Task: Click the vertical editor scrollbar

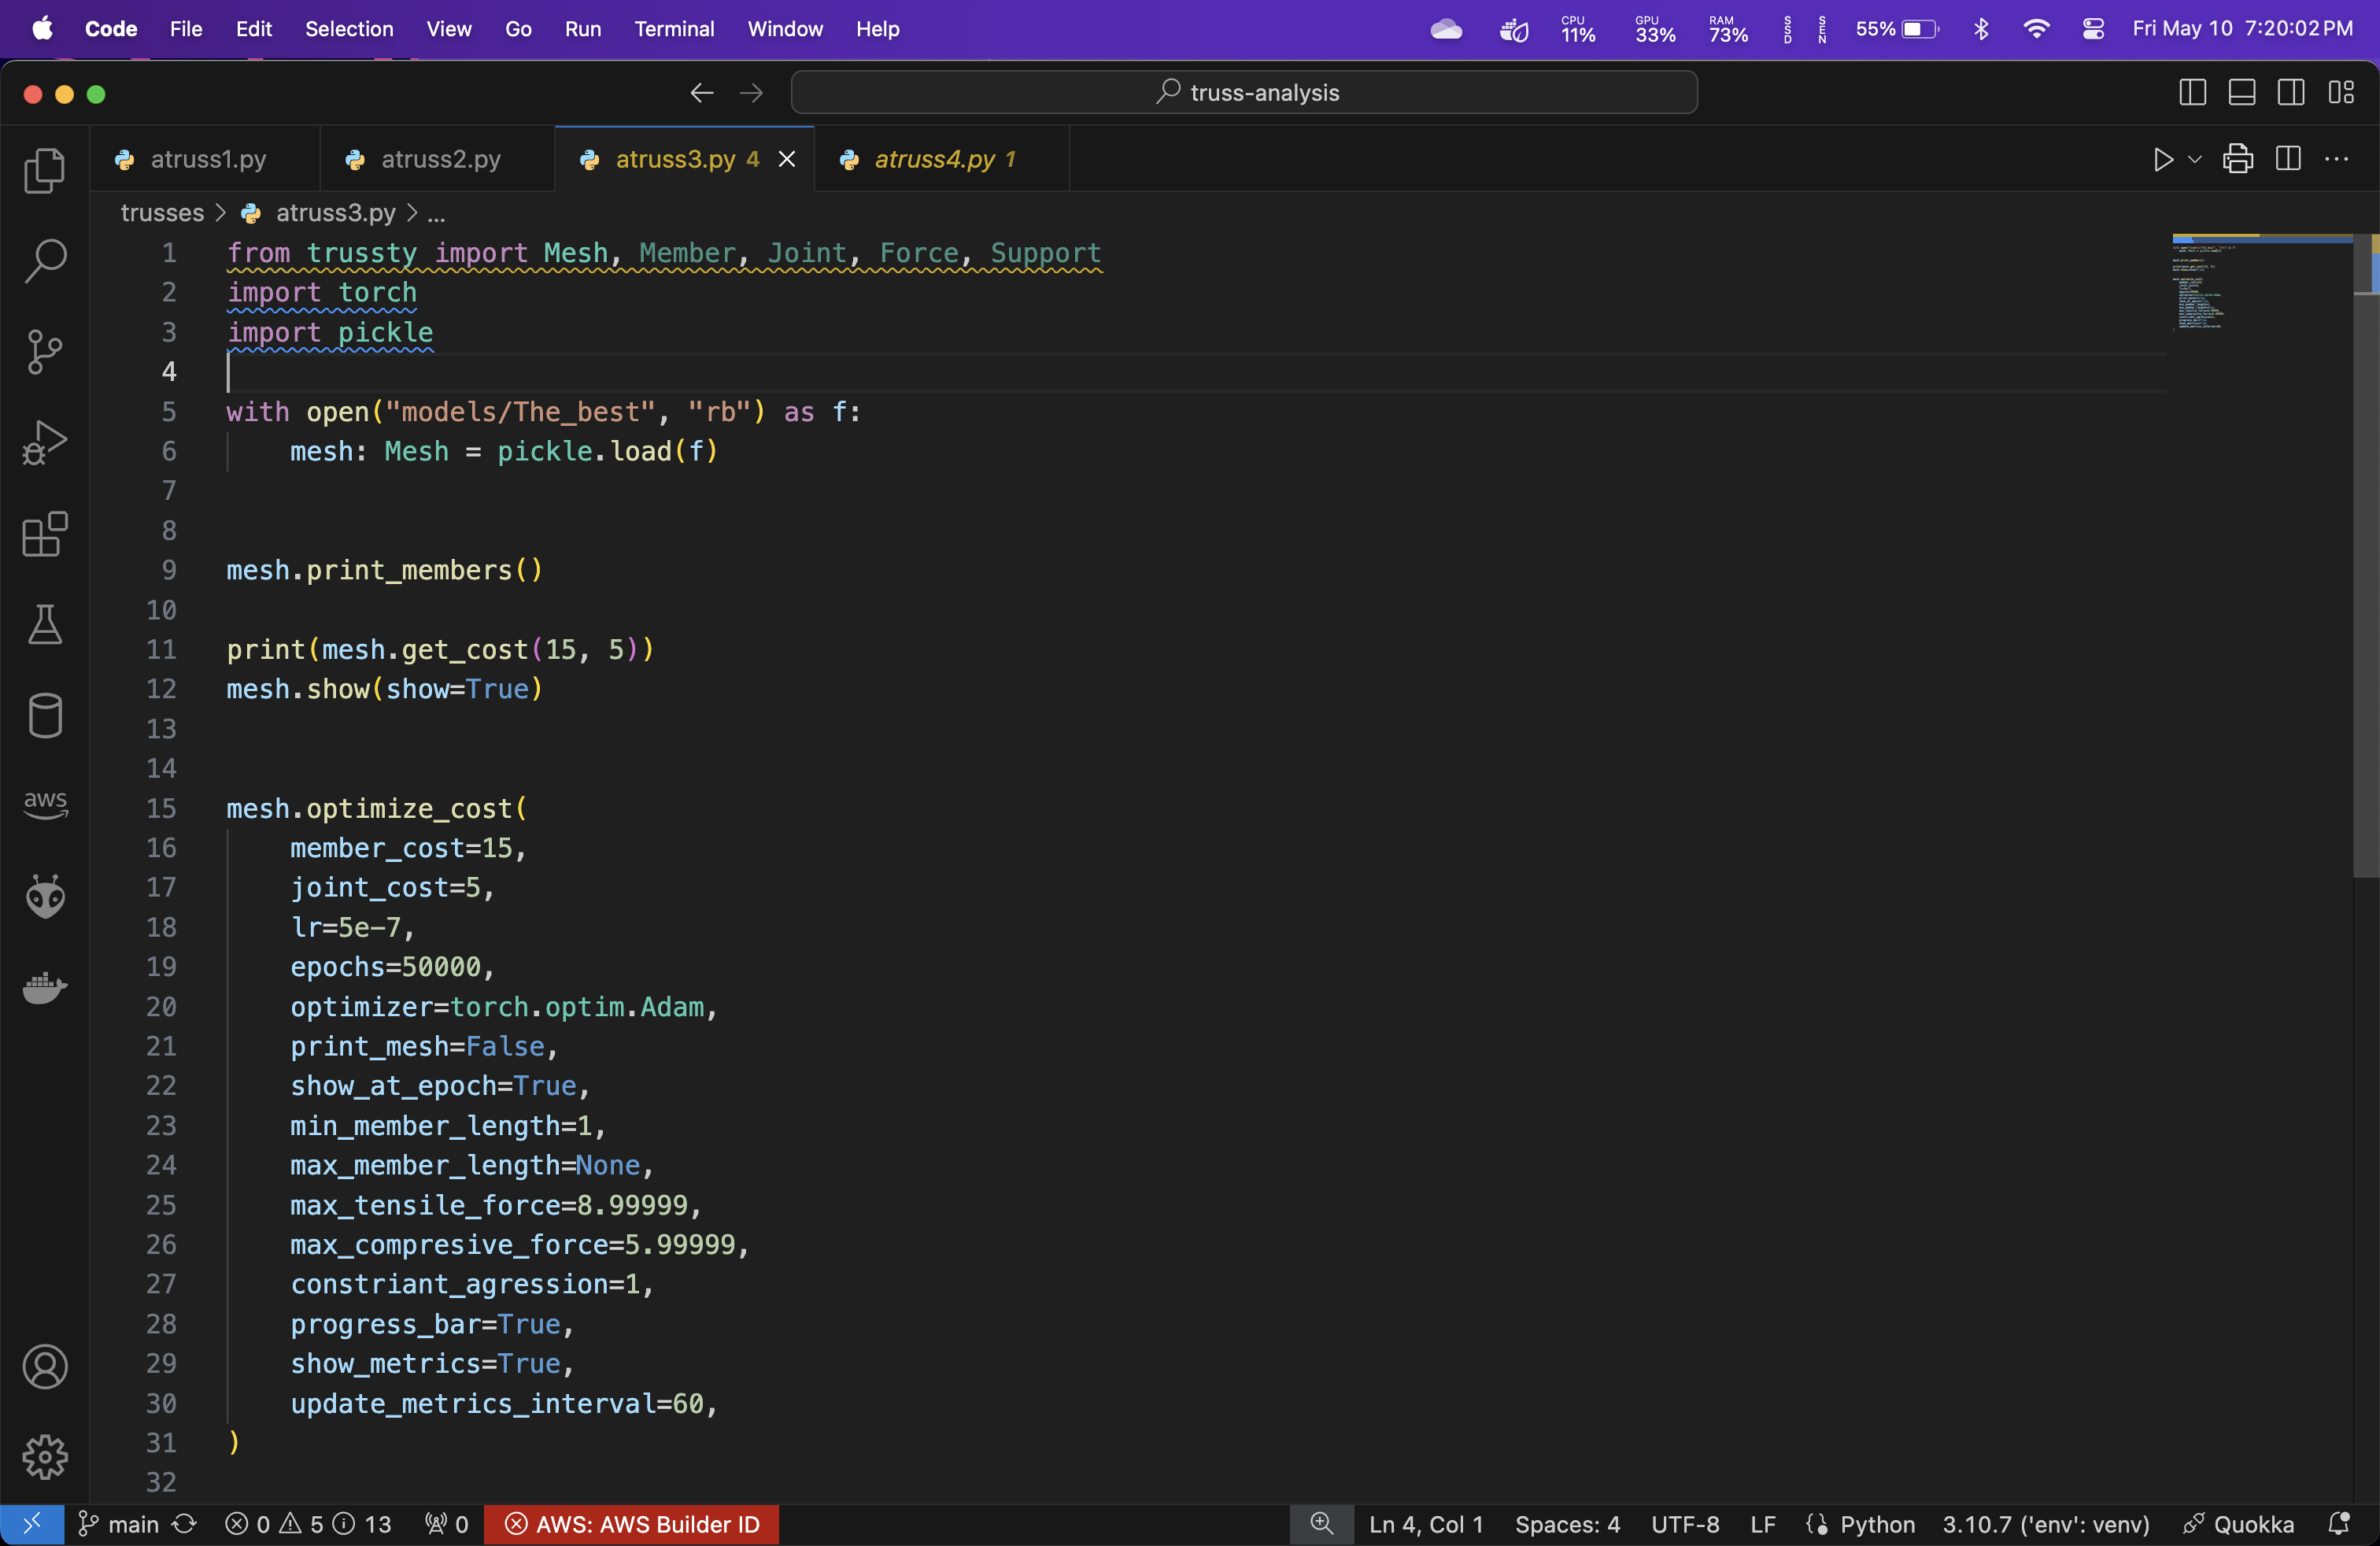Action: coord(2365,555)
